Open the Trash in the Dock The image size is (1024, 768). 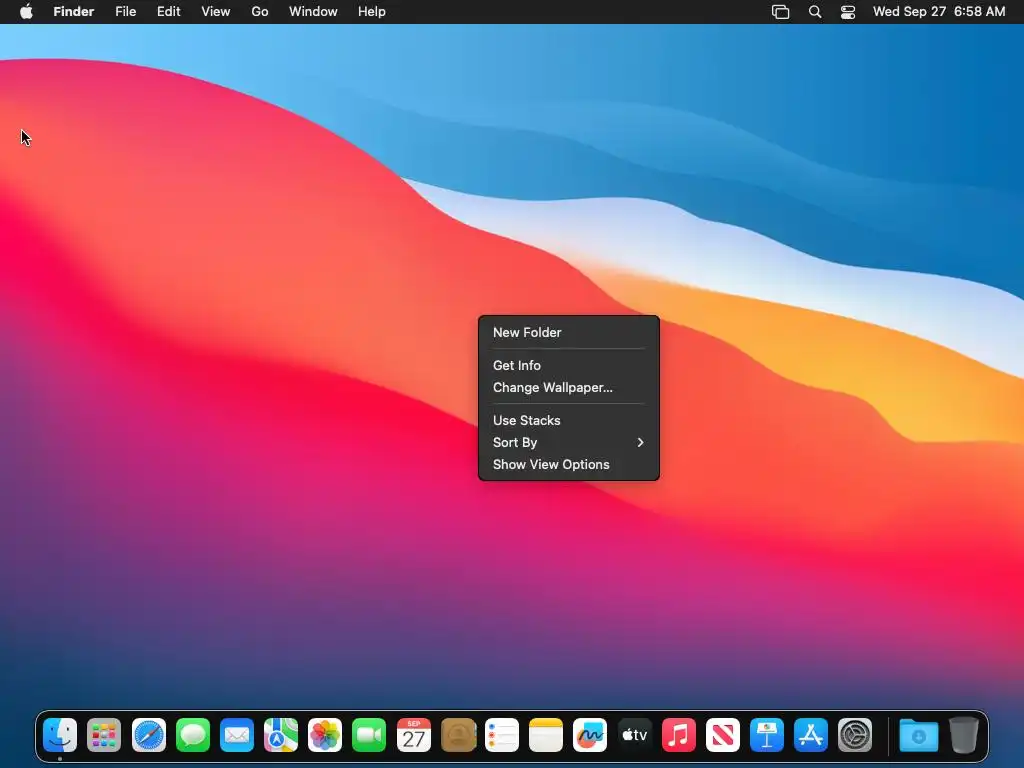pyautogui.click(x=963, y=735)
